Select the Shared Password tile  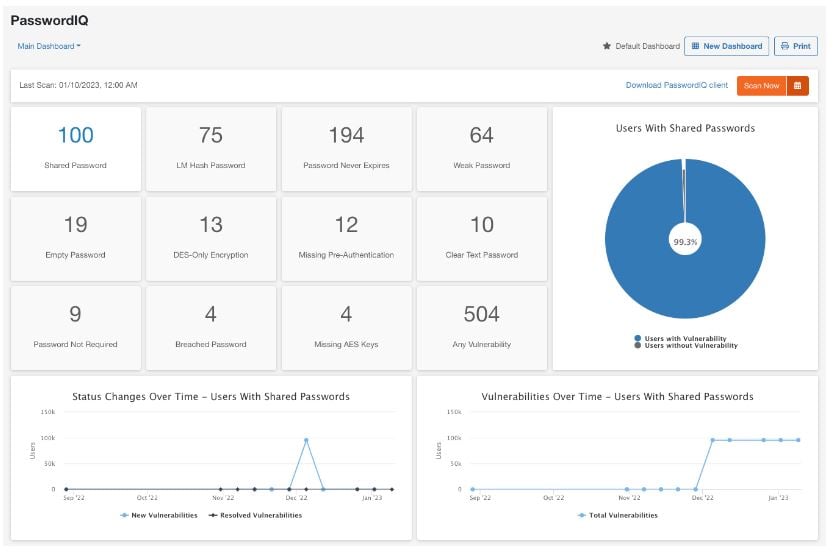coord(75,148)
